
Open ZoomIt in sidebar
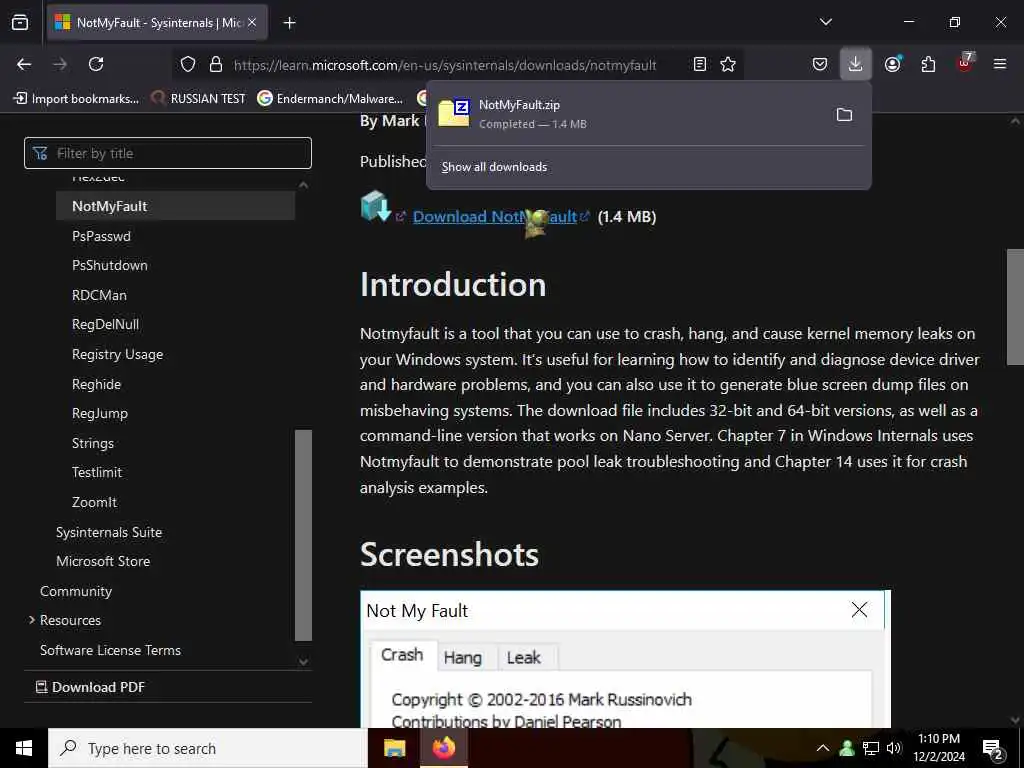[x=94, y=502]
